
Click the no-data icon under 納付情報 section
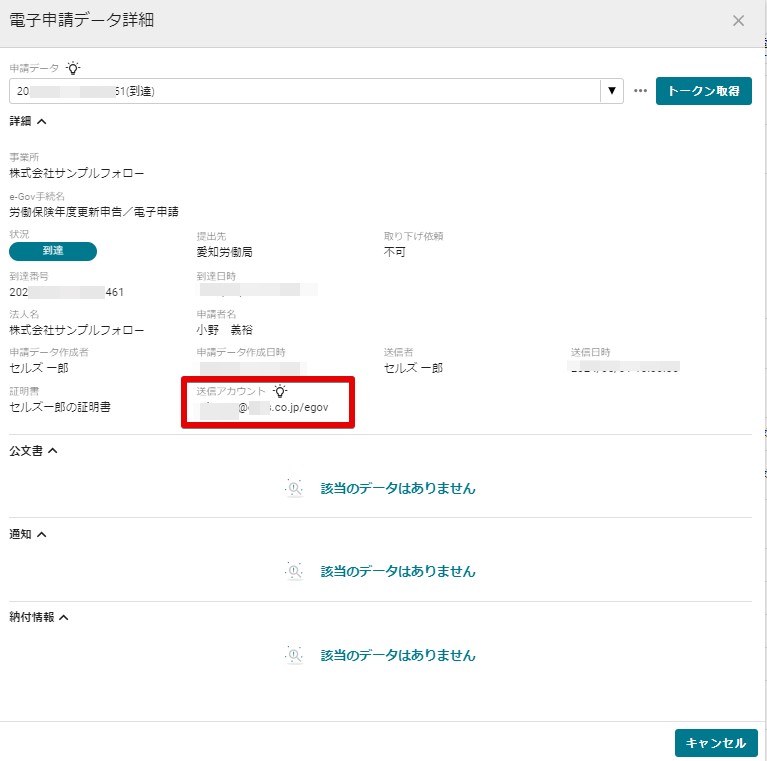[294, 655]
